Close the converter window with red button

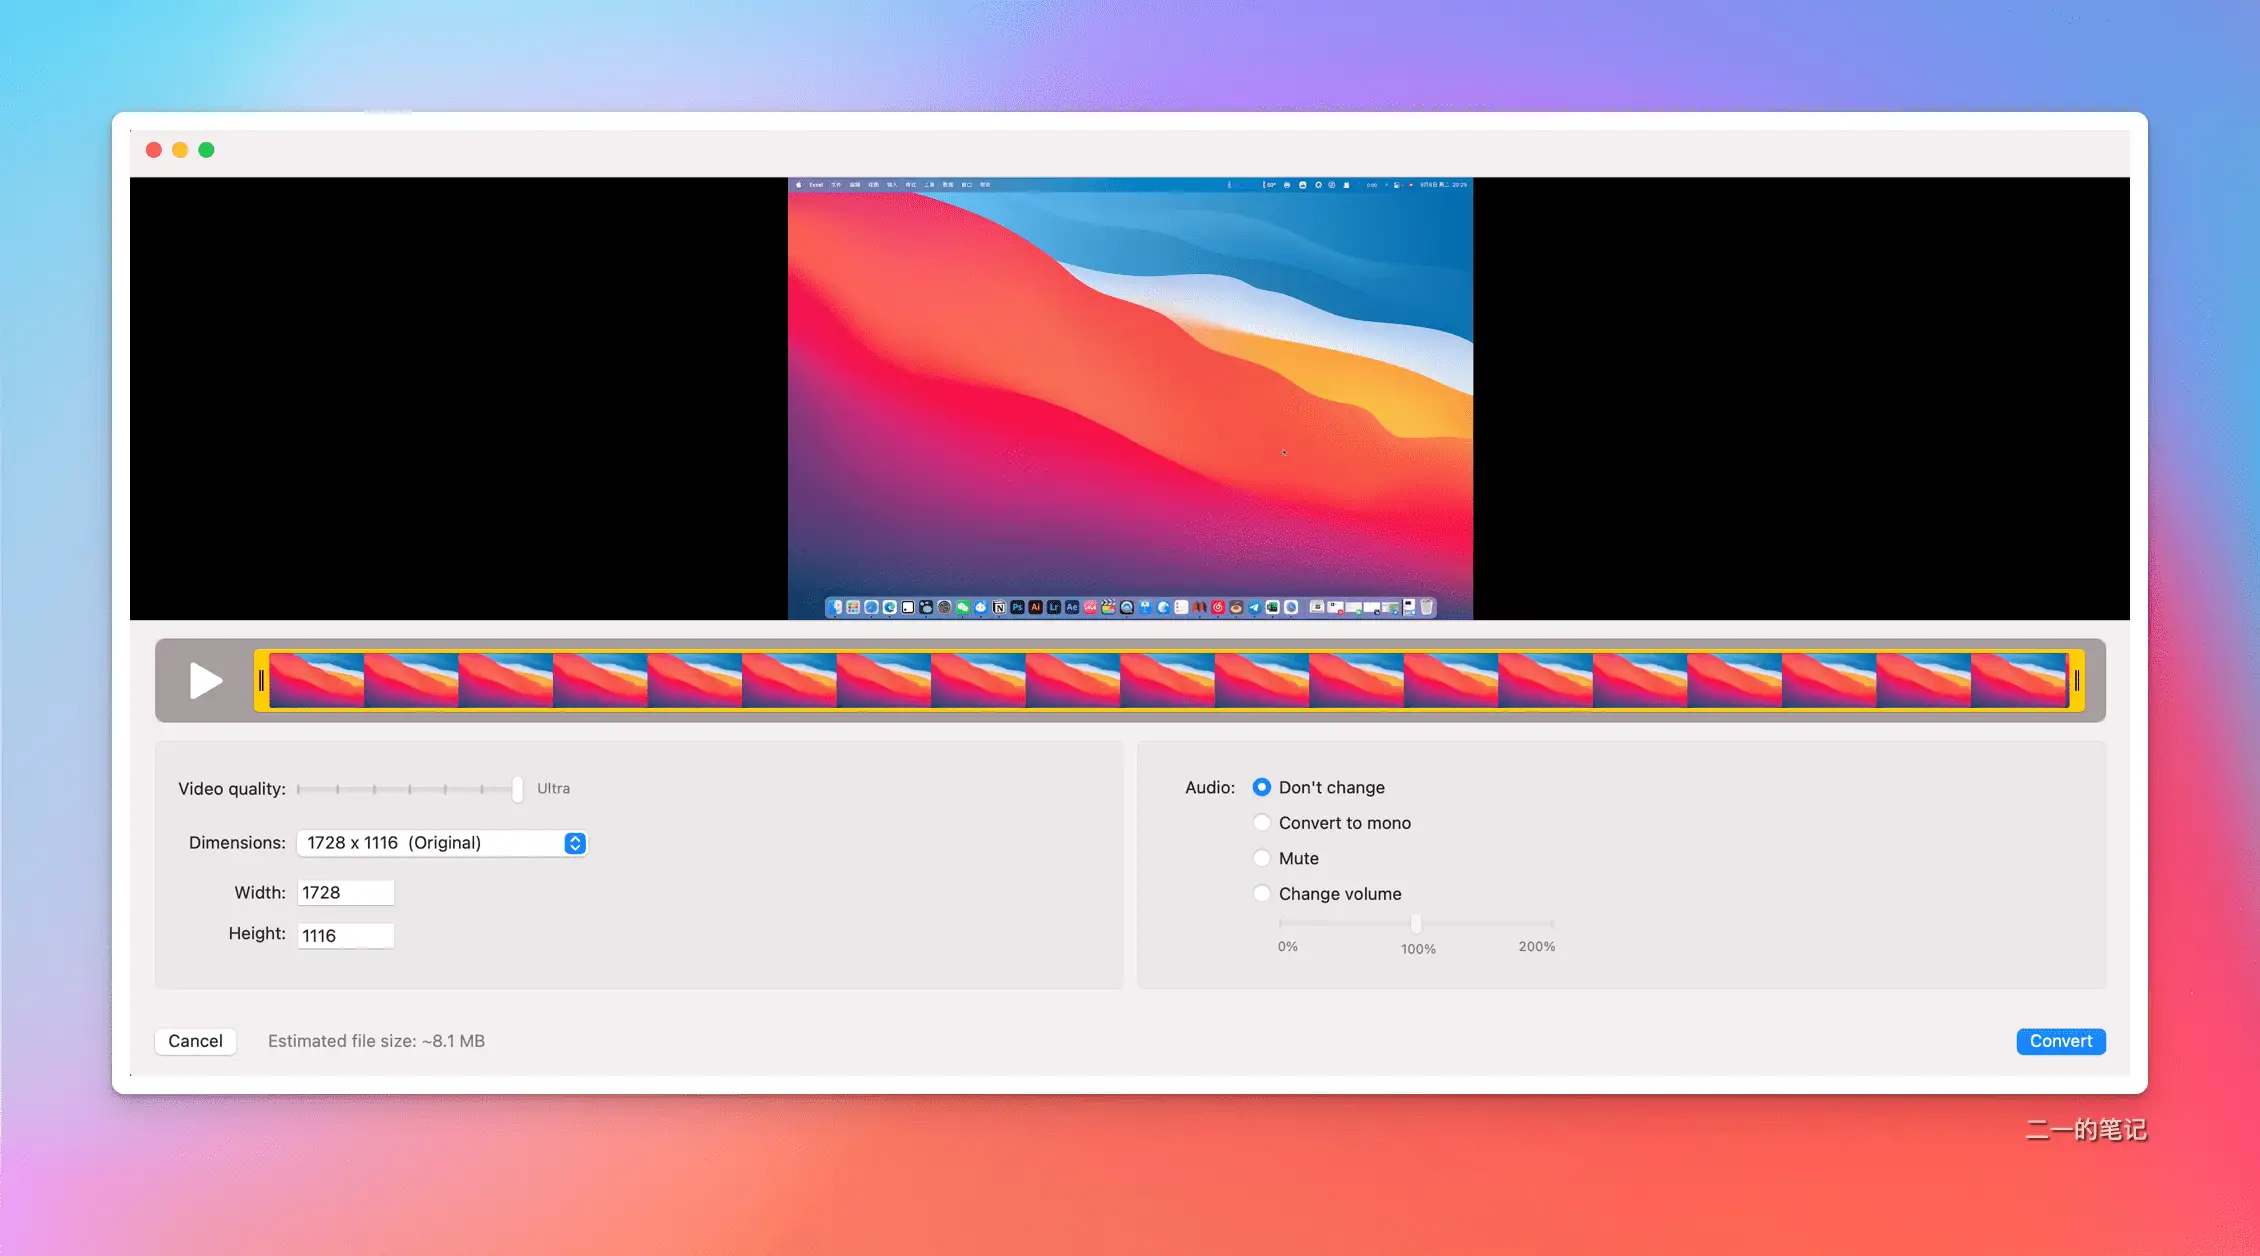click(154, 150)
